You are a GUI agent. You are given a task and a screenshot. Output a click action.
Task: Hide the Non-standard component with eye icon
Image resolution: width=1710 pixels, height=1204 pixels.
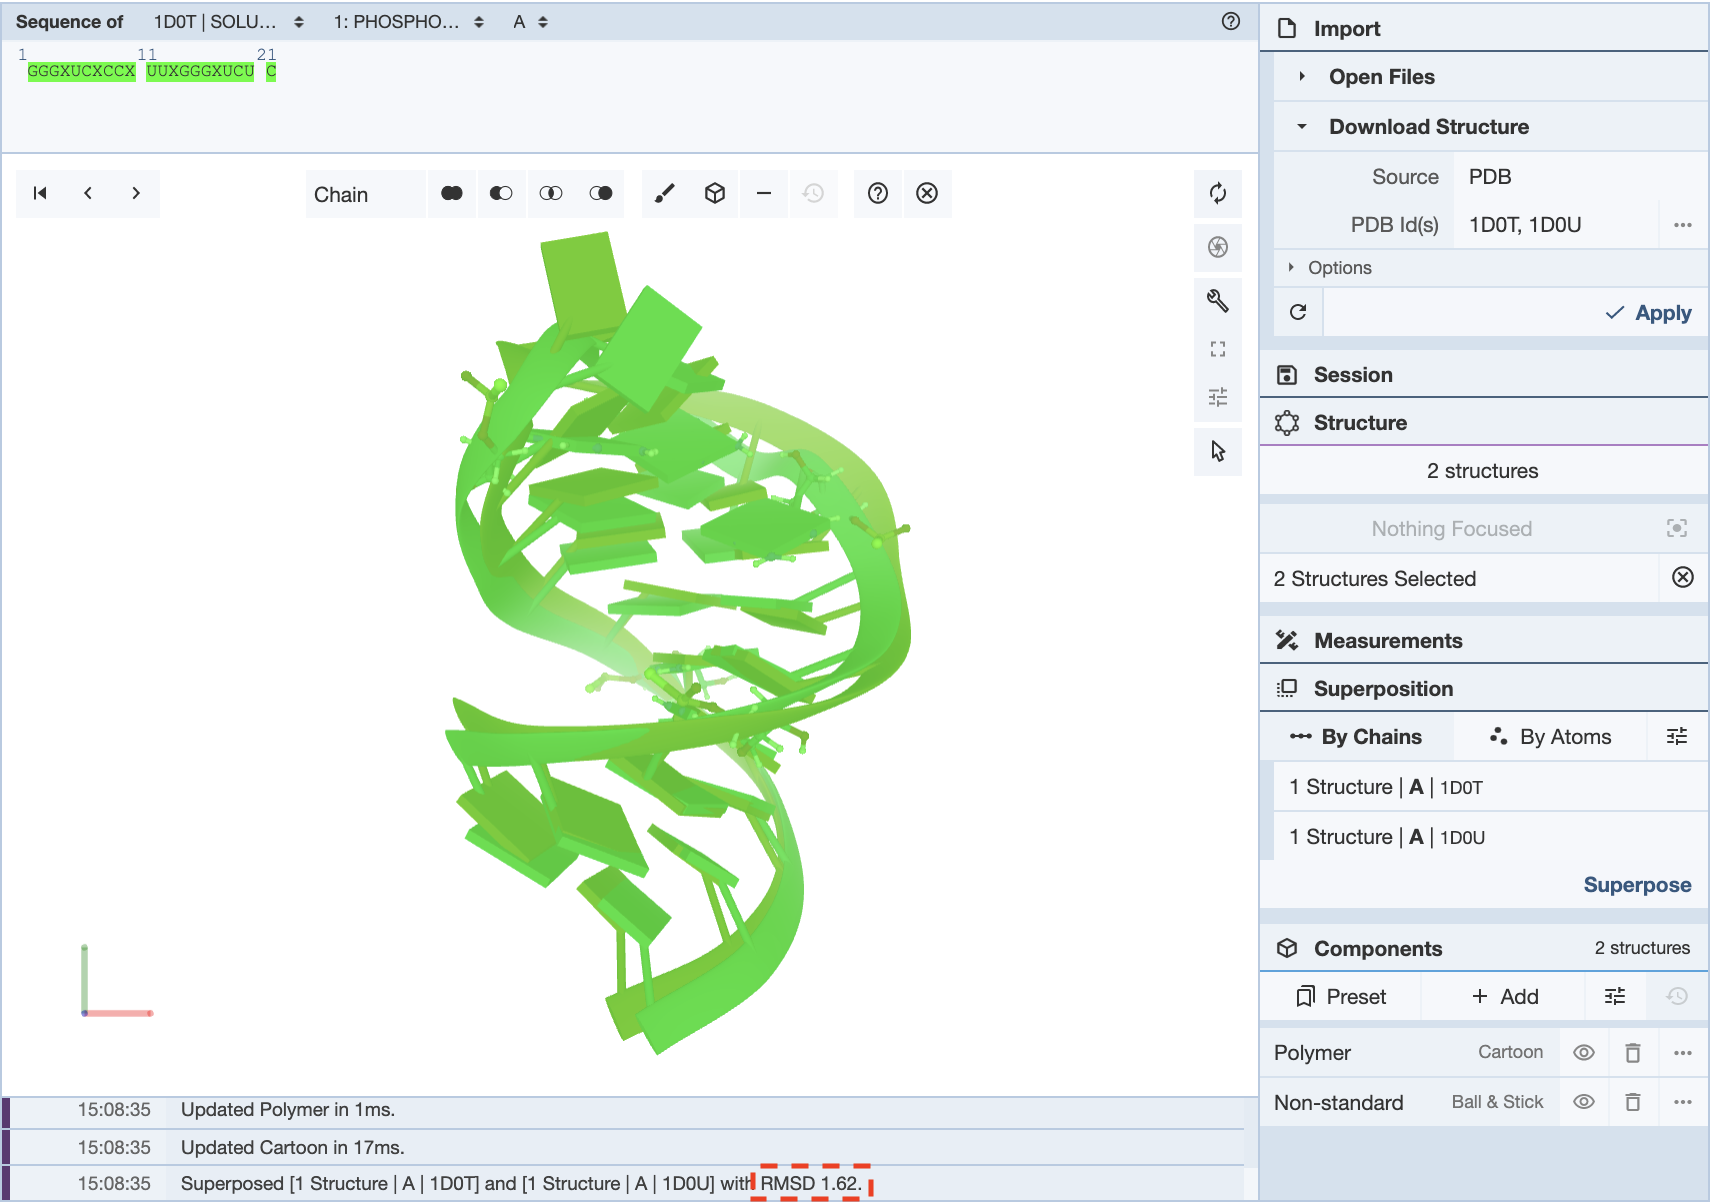click(1583, 1102)
